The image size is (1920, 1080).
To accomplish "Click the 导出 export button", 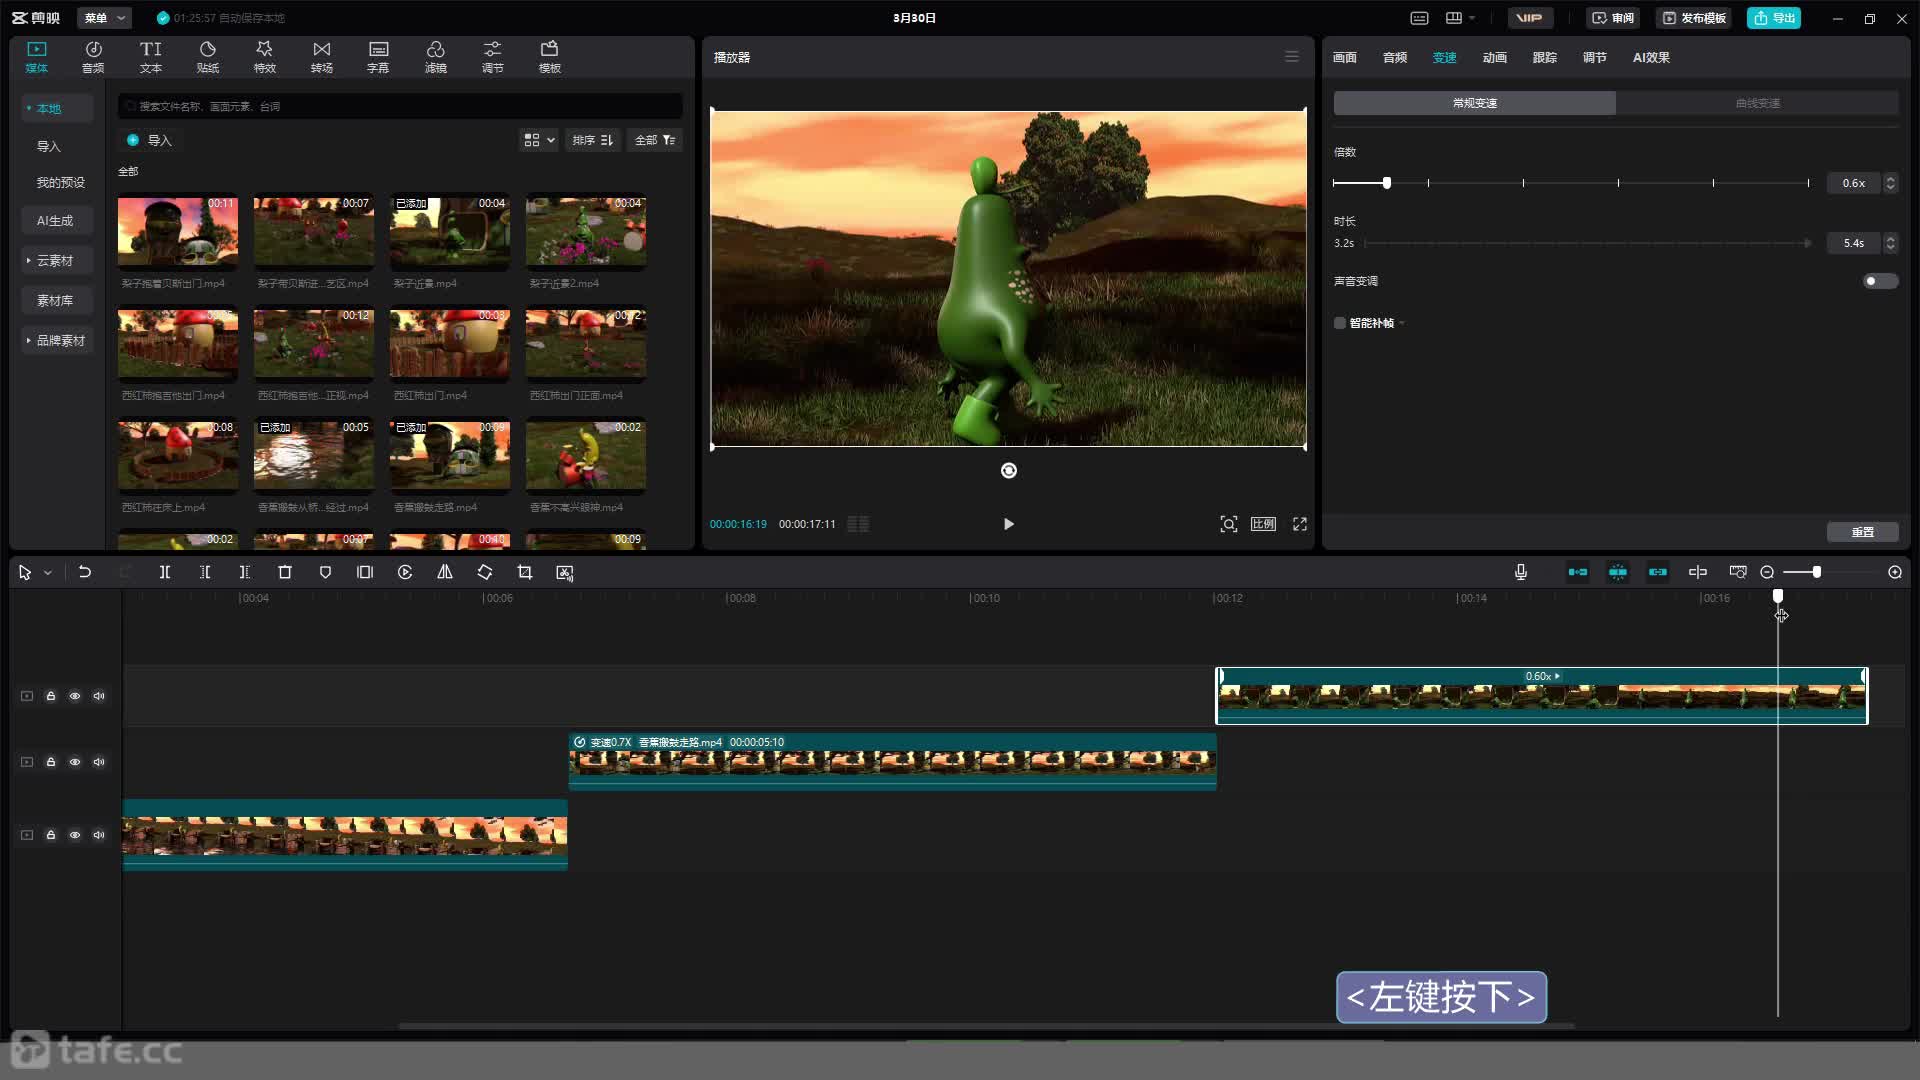I will pos(1774,18).
